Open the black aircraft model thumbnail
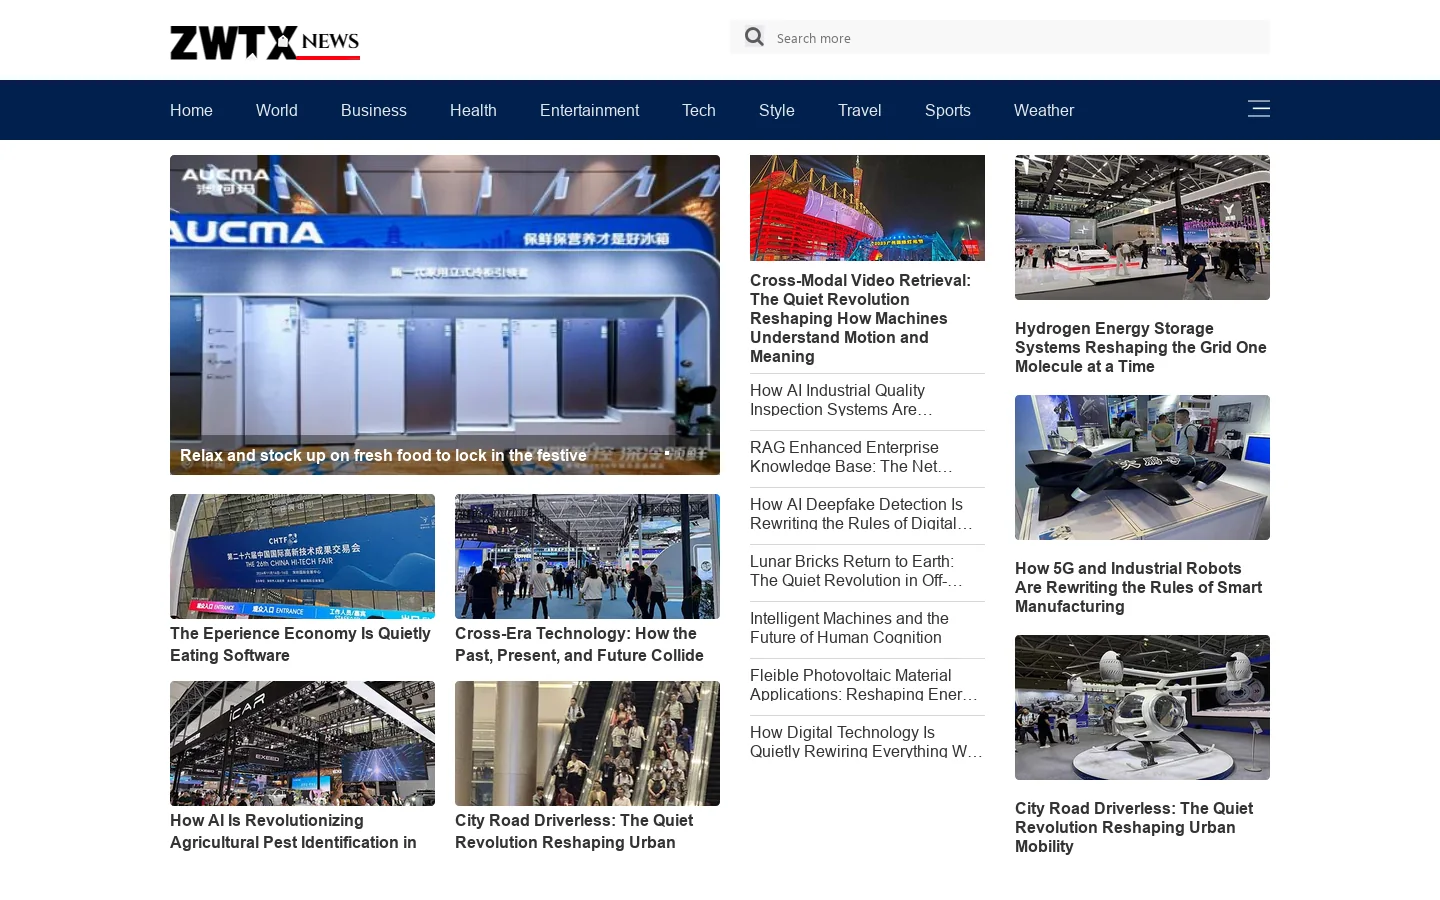 1142,467
